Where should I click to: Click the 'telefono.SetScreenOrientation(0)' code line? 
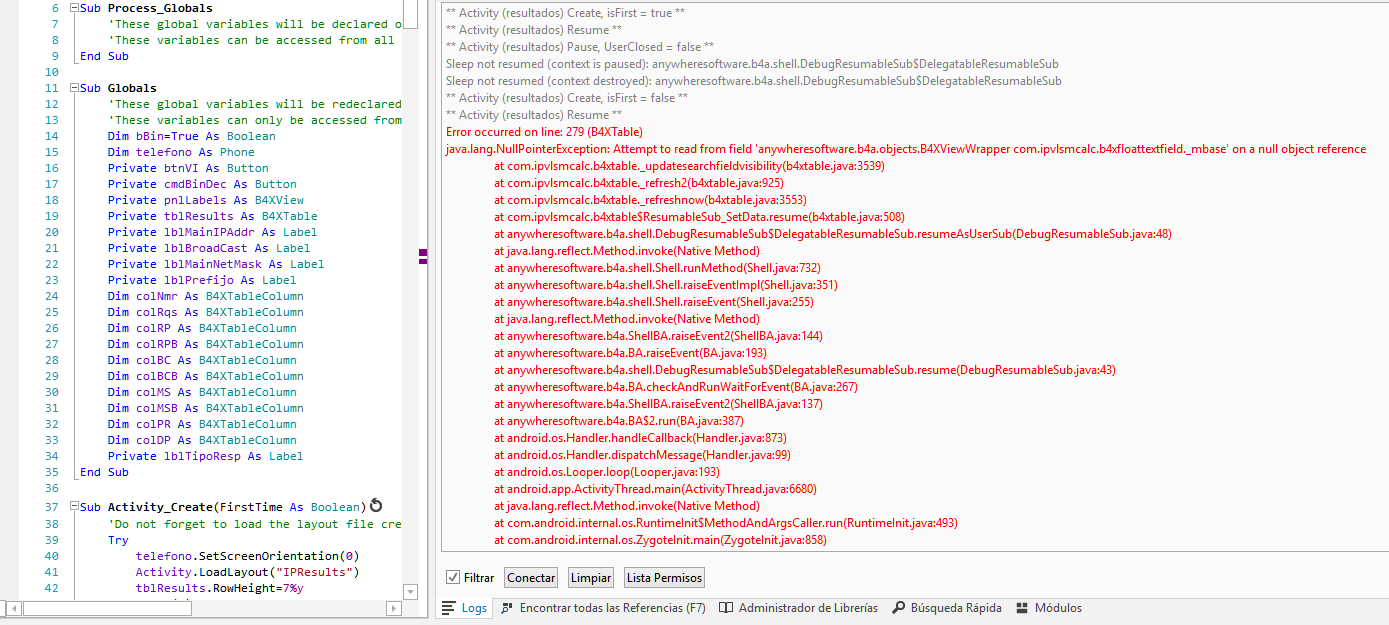[x=248, y=556]
